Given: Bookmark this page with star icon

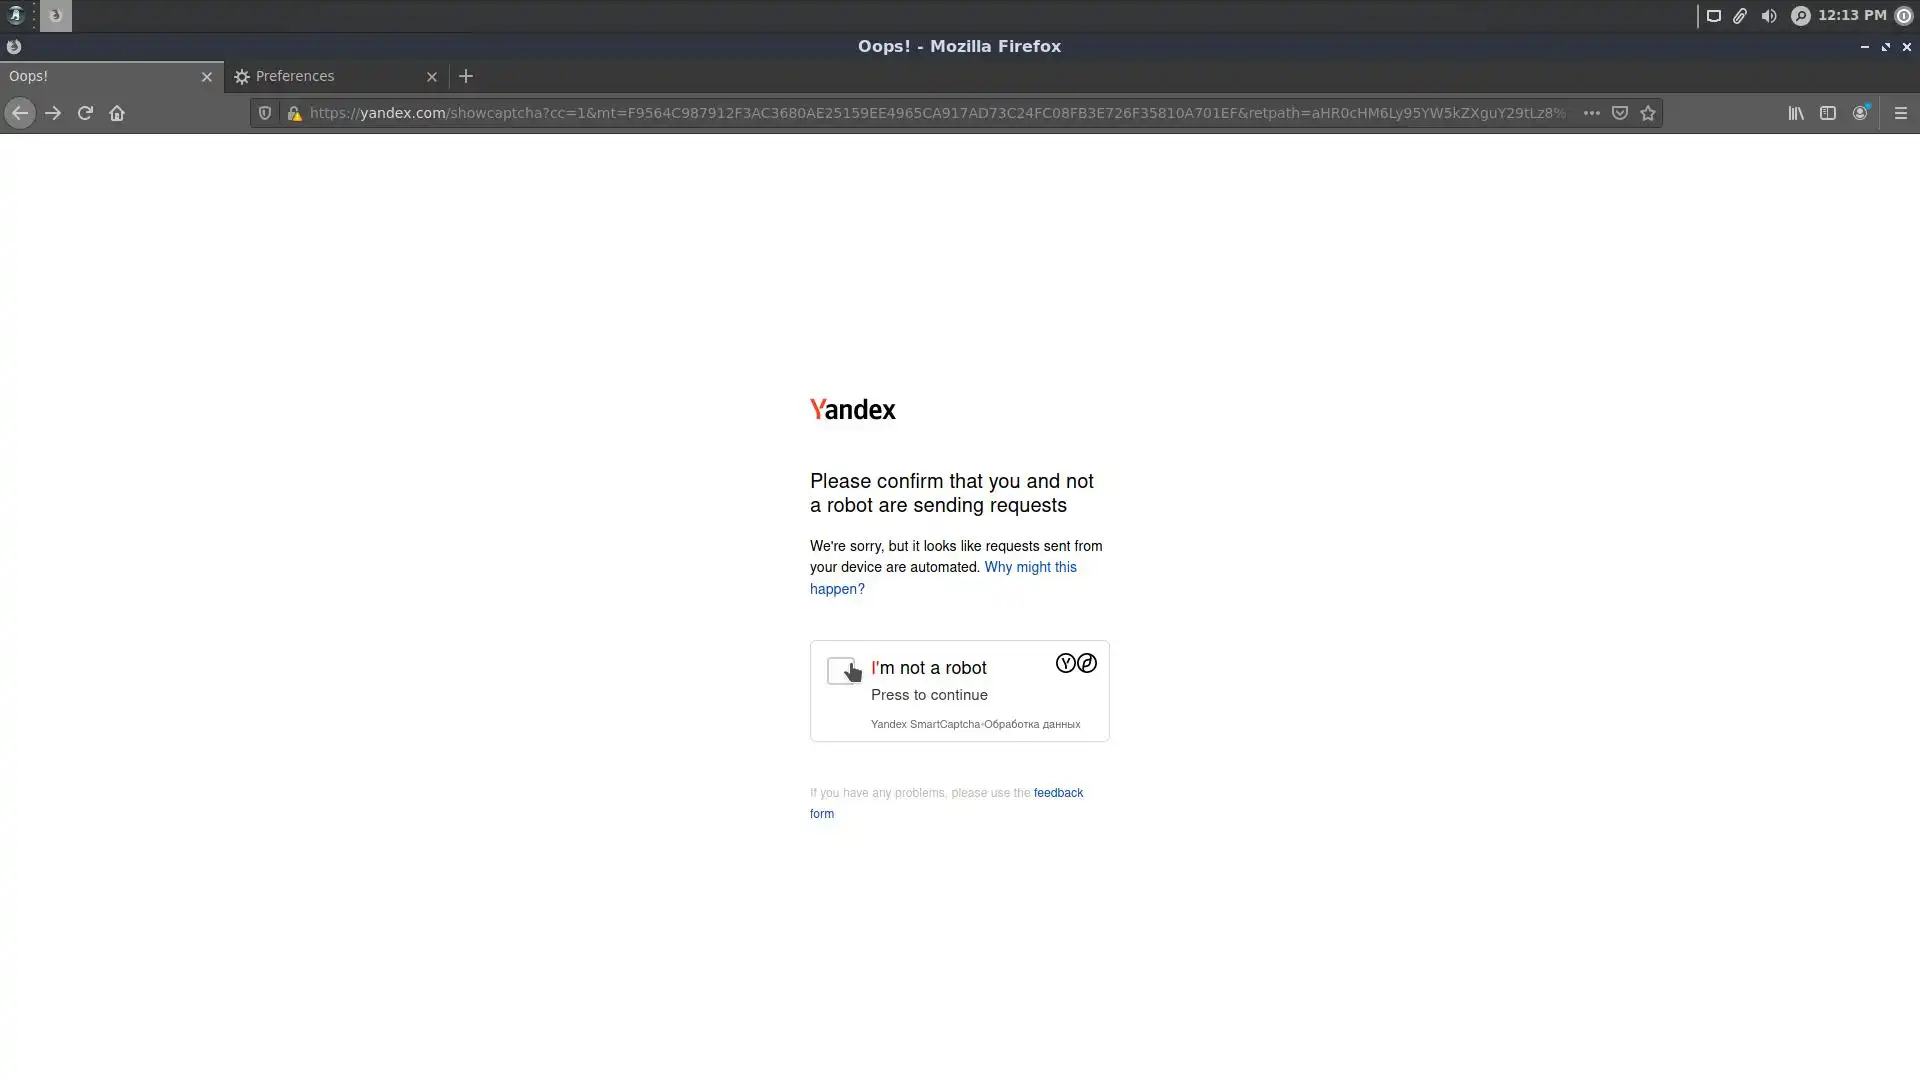Looking at the screenshot, I should pyautogui.click(x=1648, y=113).
